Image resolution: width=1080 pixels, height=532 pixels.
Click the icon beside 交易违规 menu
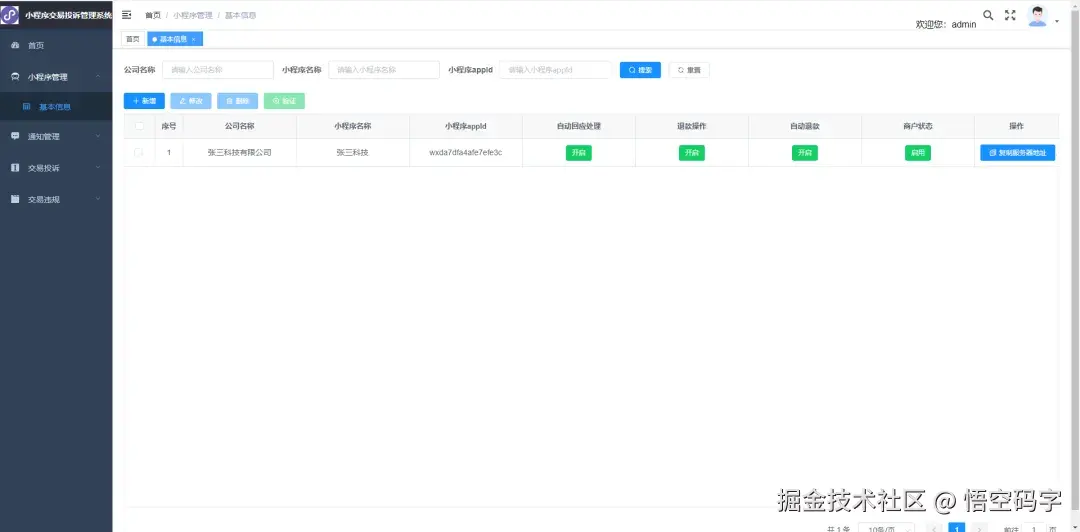[x=15, y=199]
